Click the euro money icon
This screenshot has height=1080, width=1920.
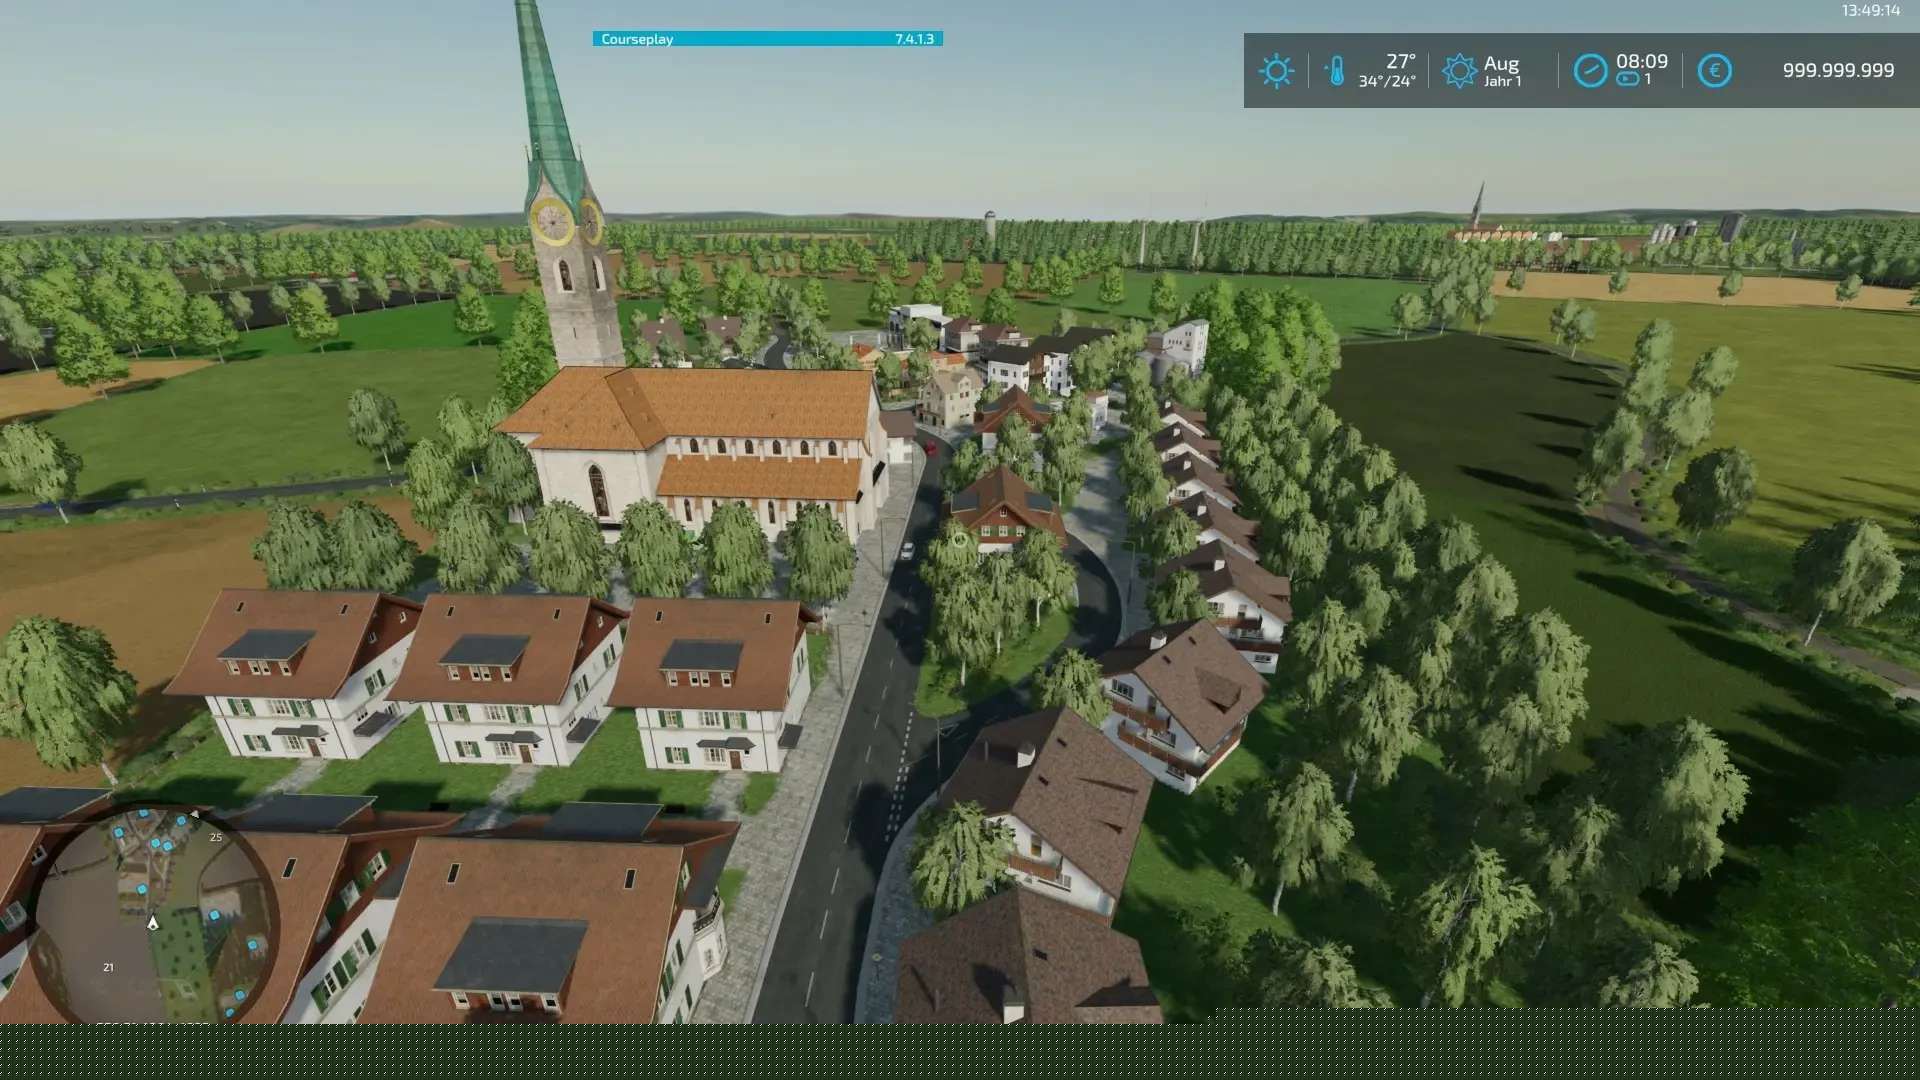pyautogui.click(x=1714, y=71)
